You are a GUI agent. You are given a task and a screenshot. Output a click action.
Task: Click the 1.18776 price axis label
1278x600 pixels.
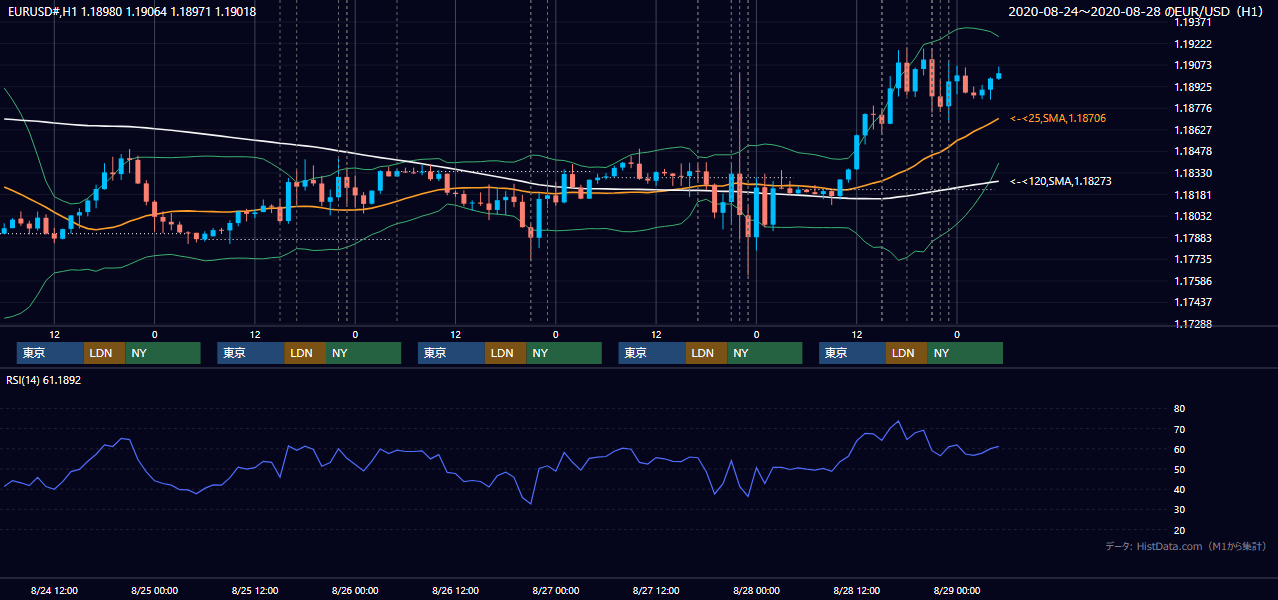1194,109
